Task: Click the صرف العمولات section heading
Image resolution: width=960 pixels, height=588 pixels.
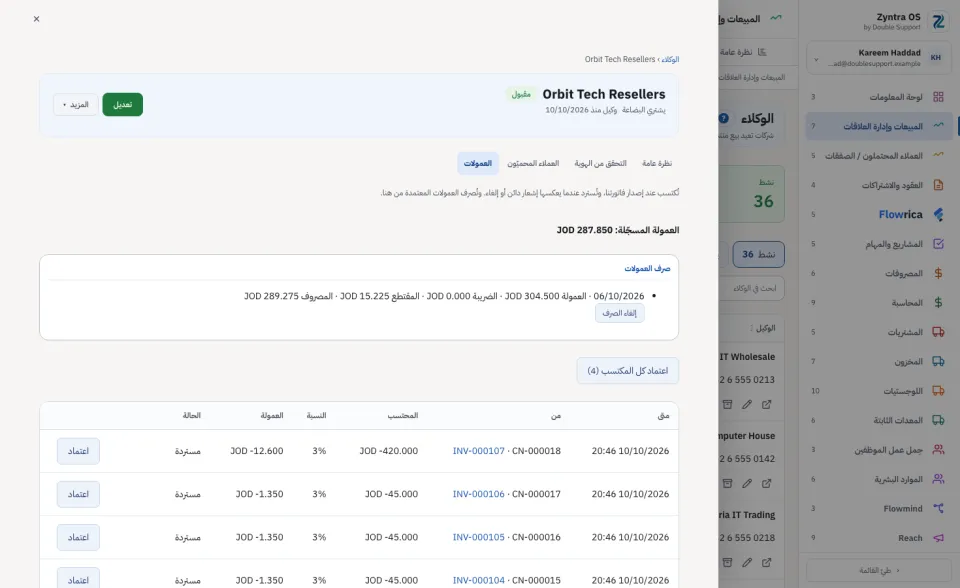Action: pos(647,268)
